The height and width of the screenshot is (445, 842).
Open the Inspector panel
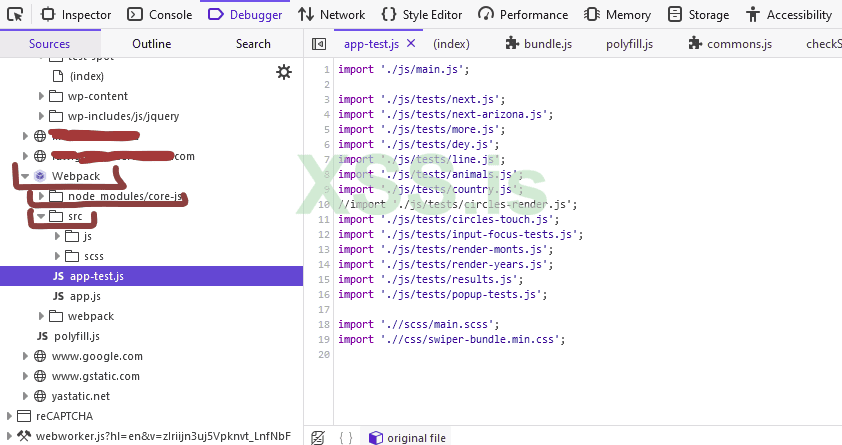pos(75,15)
